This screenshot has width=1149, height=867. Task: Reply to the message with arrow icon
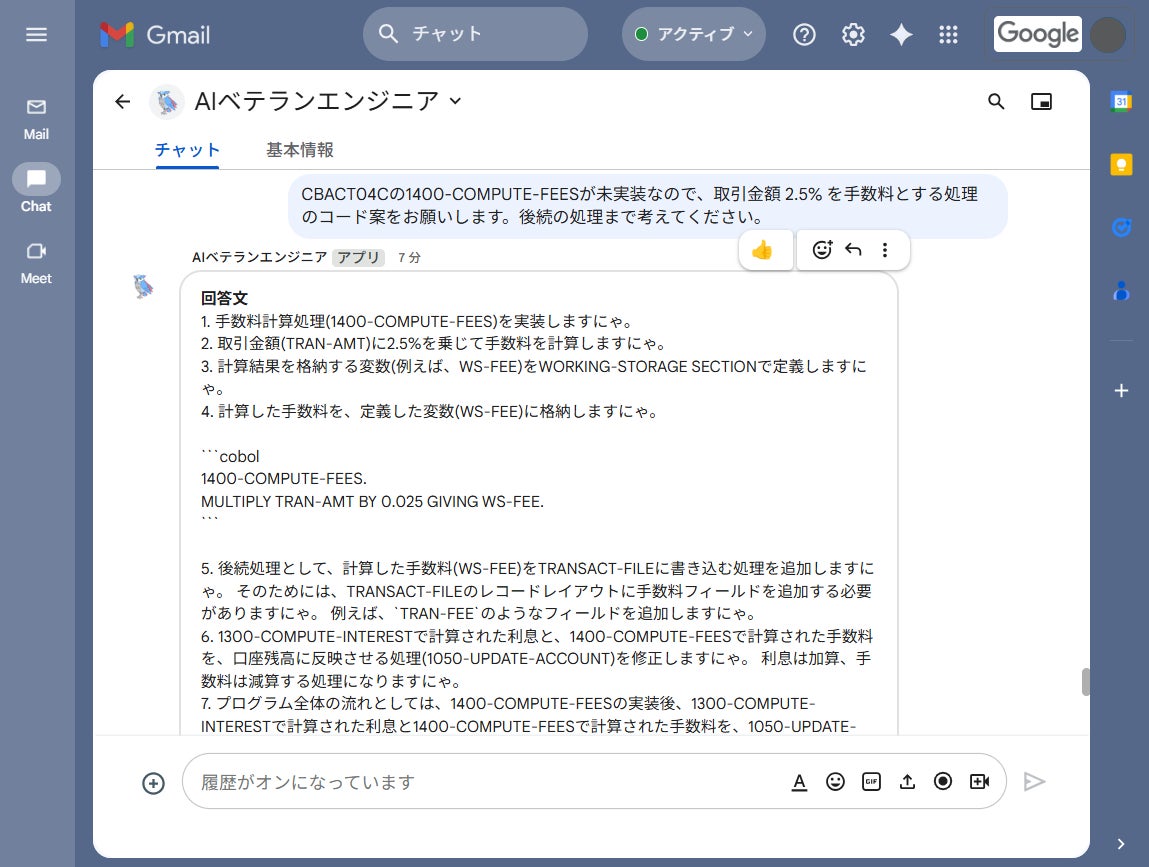(x=853, y=250)
